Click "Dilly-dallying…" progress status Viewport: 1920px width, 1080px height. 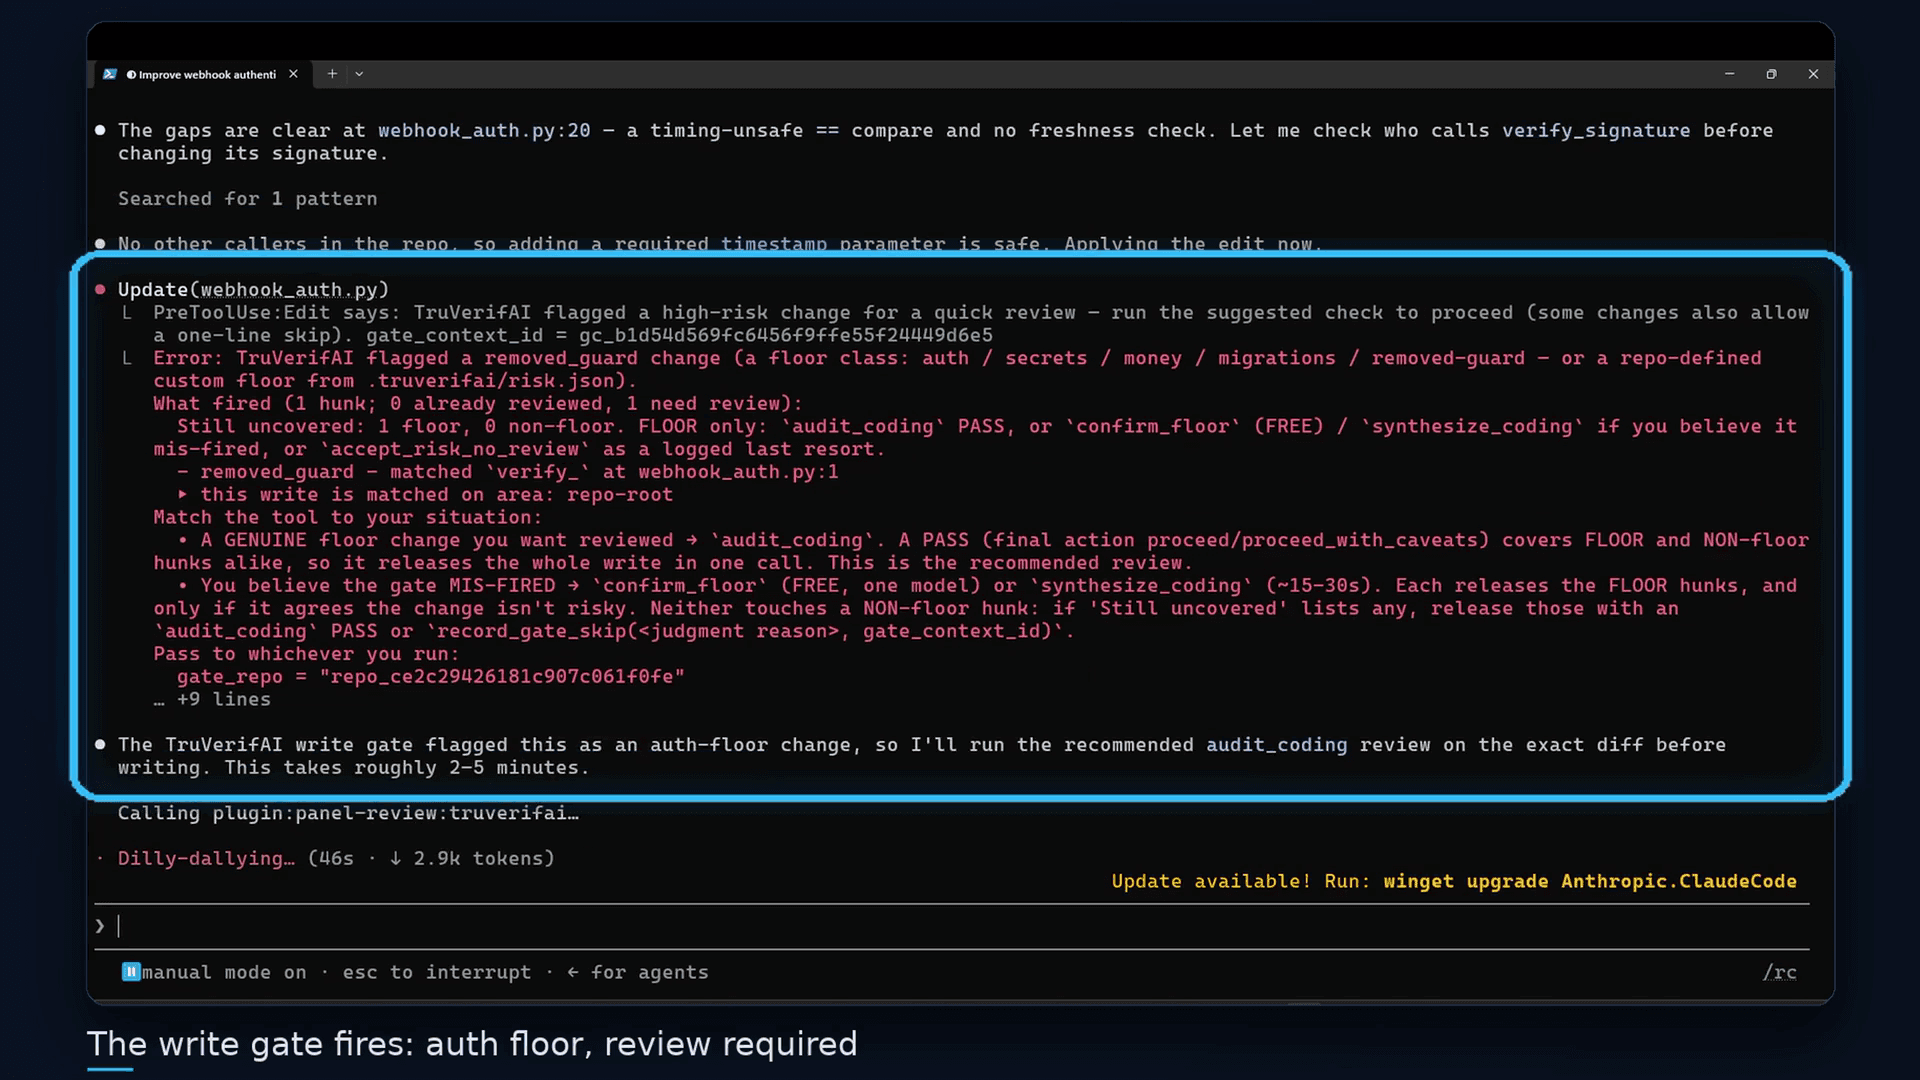click(x=206, y=858)
